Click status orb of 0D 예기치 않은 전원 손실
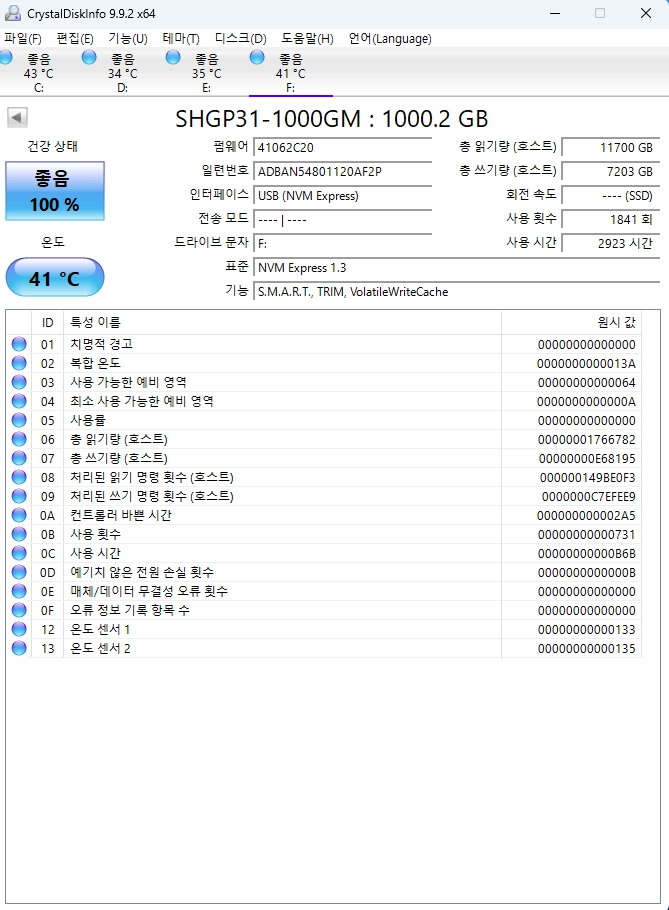Viewport: 669px width, 910px height. pyautogui.click(x=19, y=572)
